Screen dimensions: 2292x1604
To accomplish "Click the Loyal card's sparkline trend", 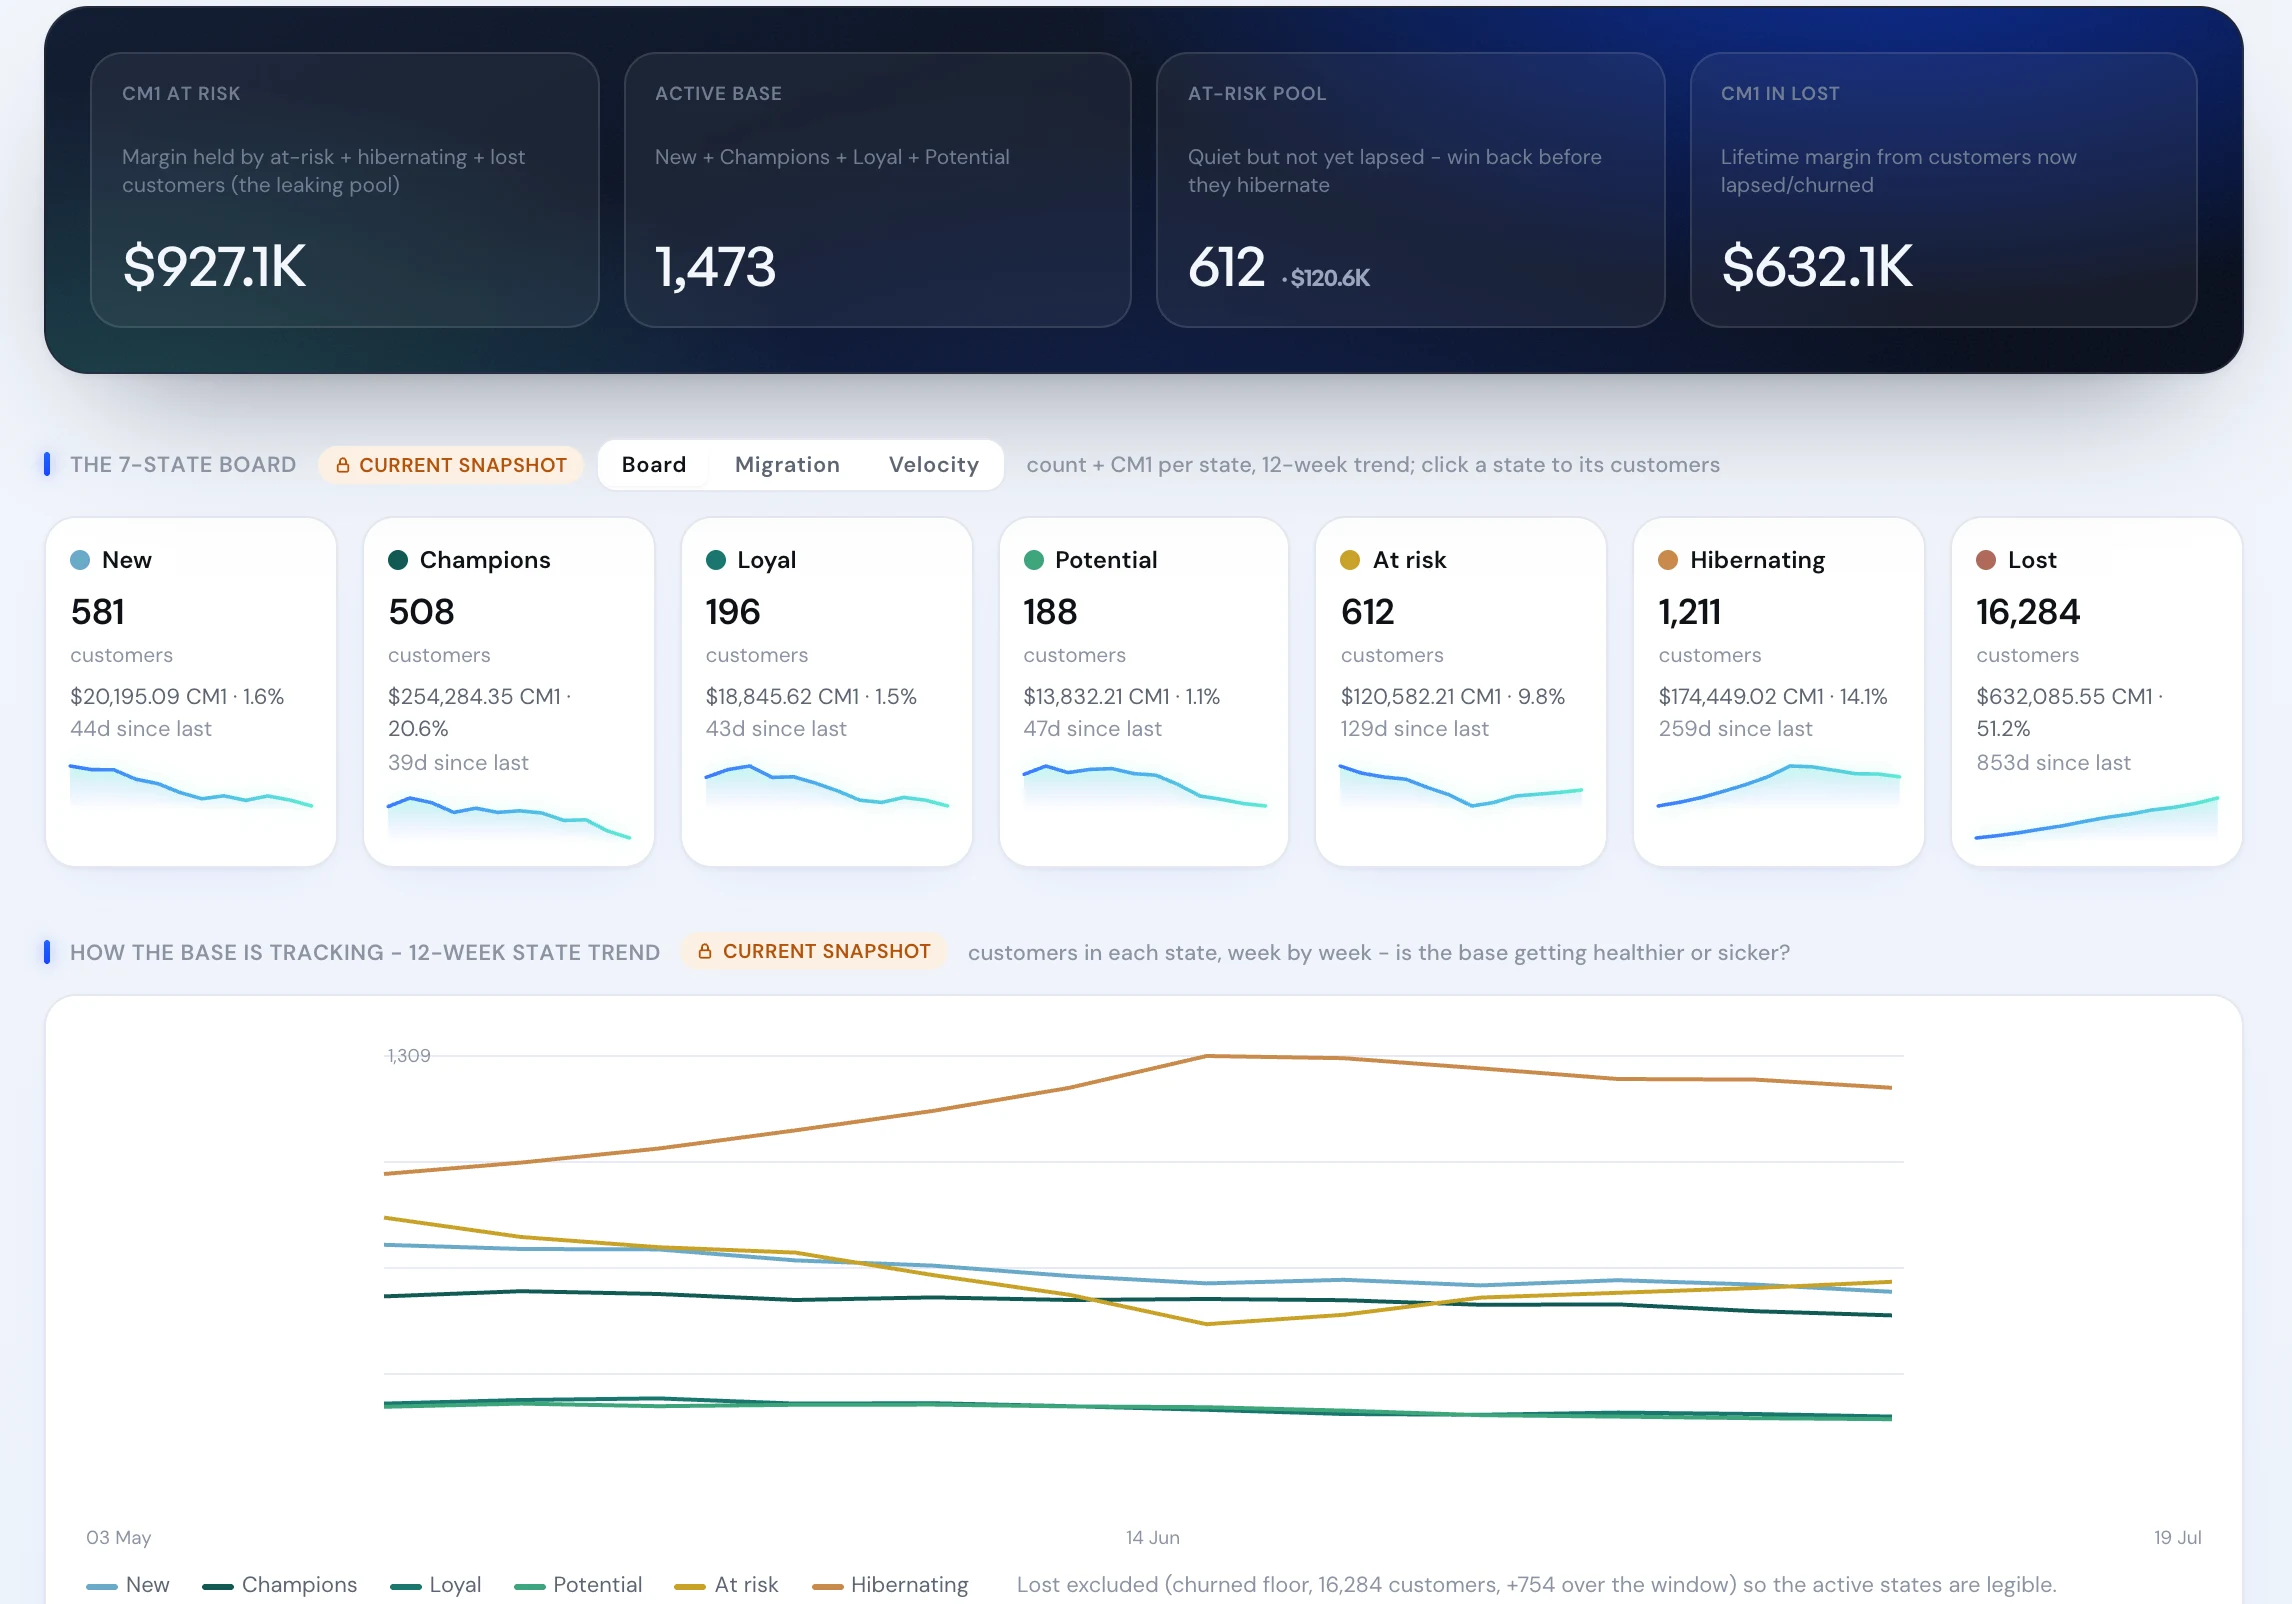I will [x=827, y=787].
